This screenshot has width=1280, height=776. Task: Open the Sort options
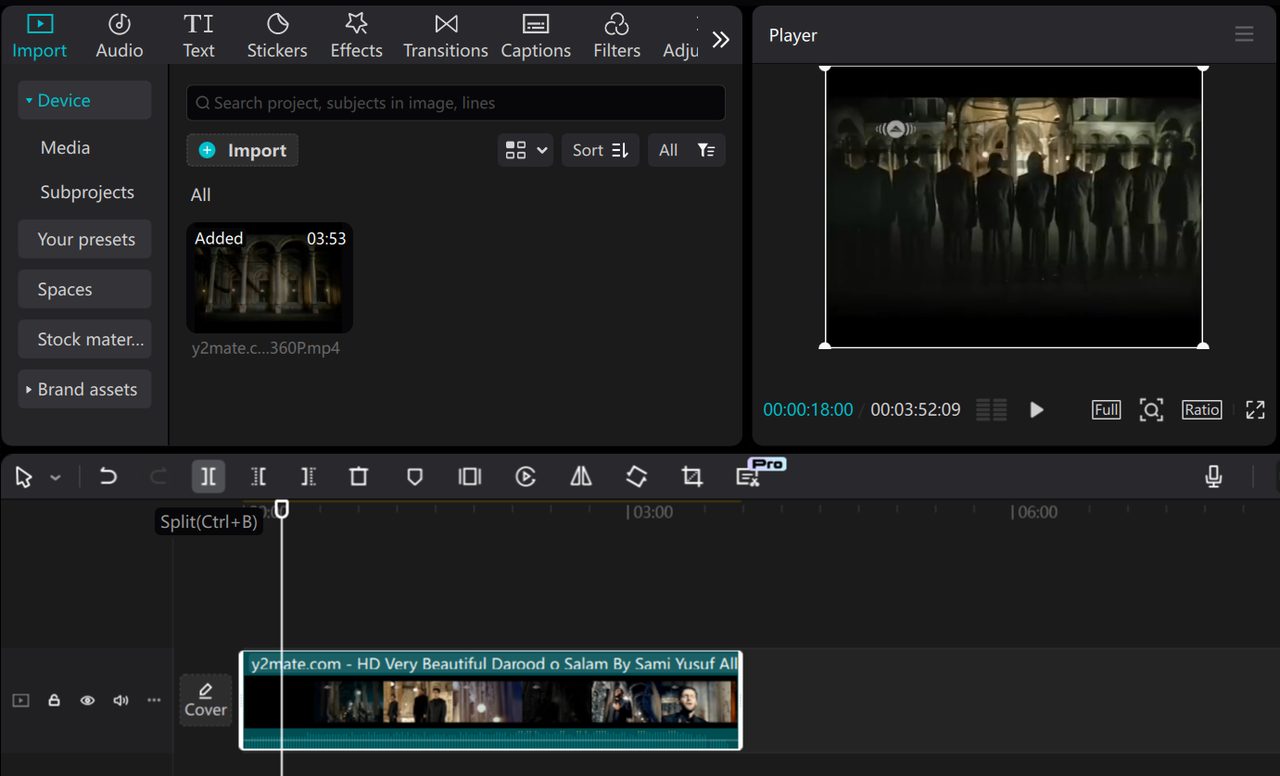[600, 150]
